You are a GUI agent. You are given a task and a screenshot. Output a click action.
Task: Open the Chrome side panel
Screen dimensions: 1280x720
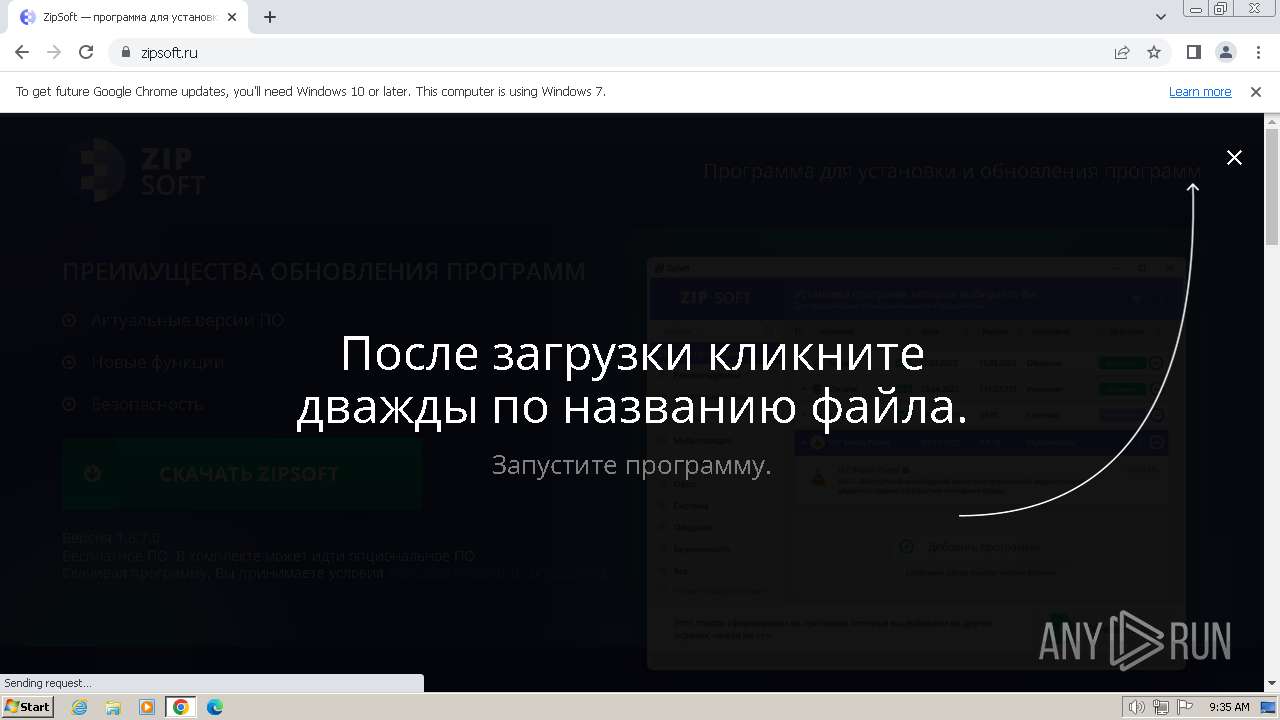(x=1194, y=52)
